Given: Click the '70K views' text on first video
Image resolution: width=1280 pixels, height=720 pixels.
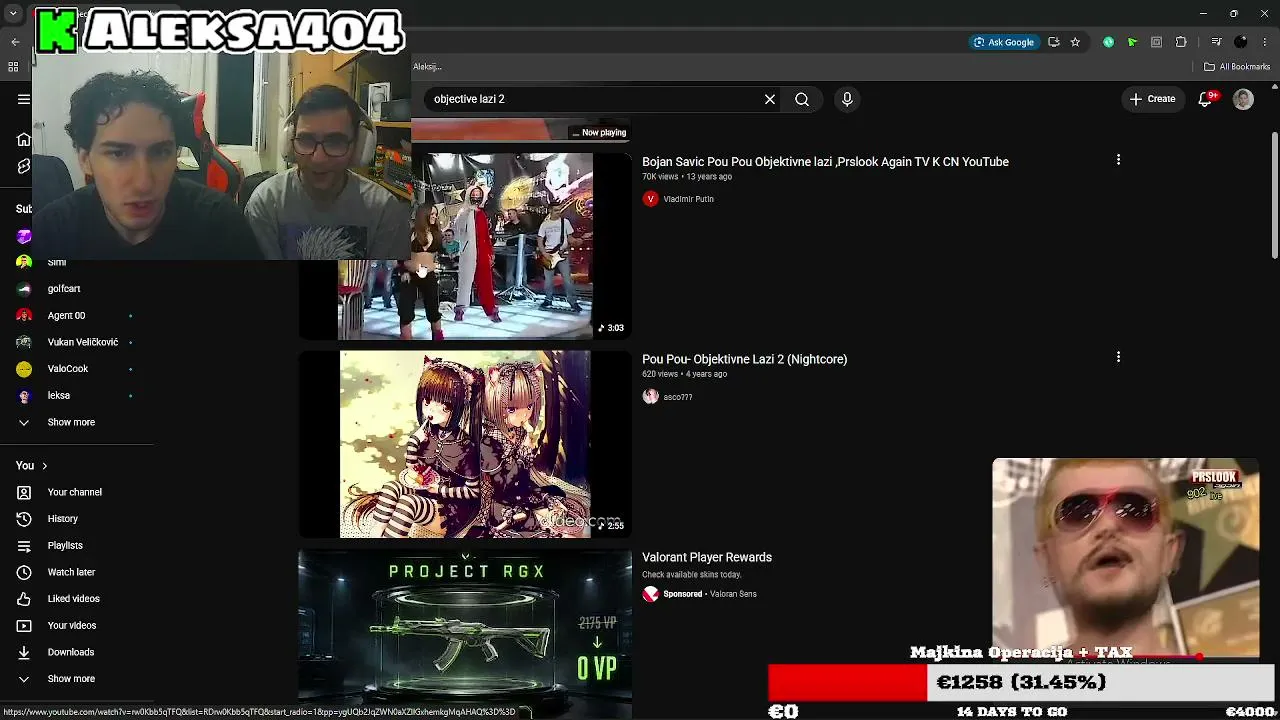Looking at the screenshot, I should [x=660, y=177].
